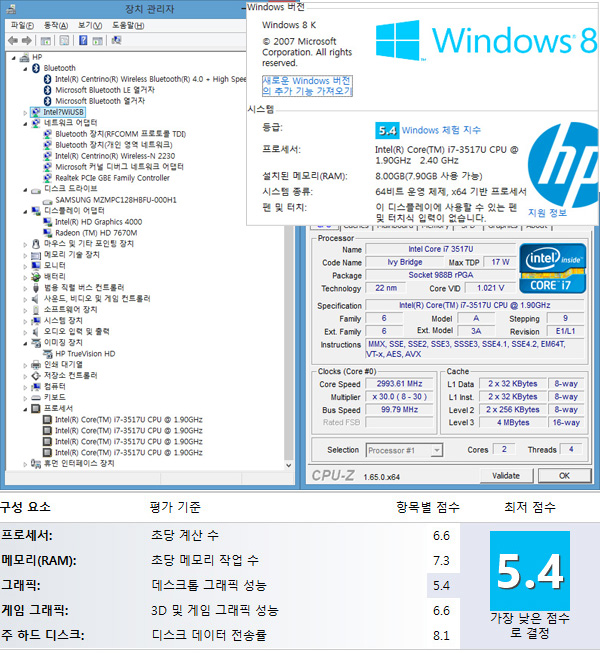The image size is (600, 653).
Task: Open the 파일(F) menu
Action: coord(22,25)
